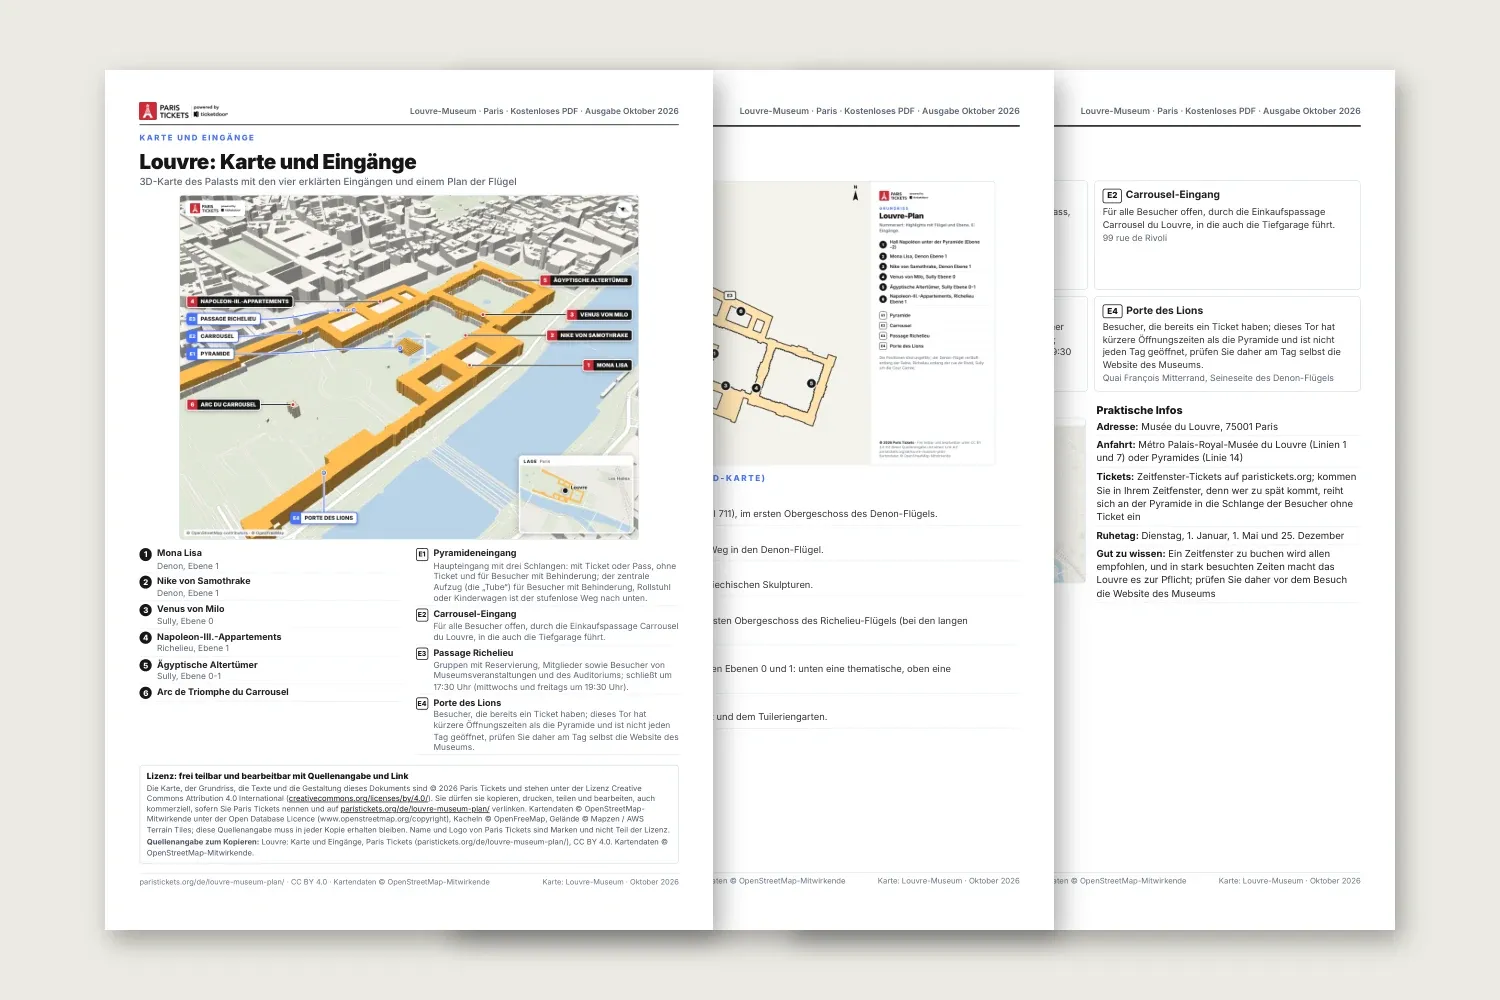The height and width of the screenshot is (1000, 1500).
Task: Click the "Louvre-Plan" heading on the middle page
Action: [901, 216]
